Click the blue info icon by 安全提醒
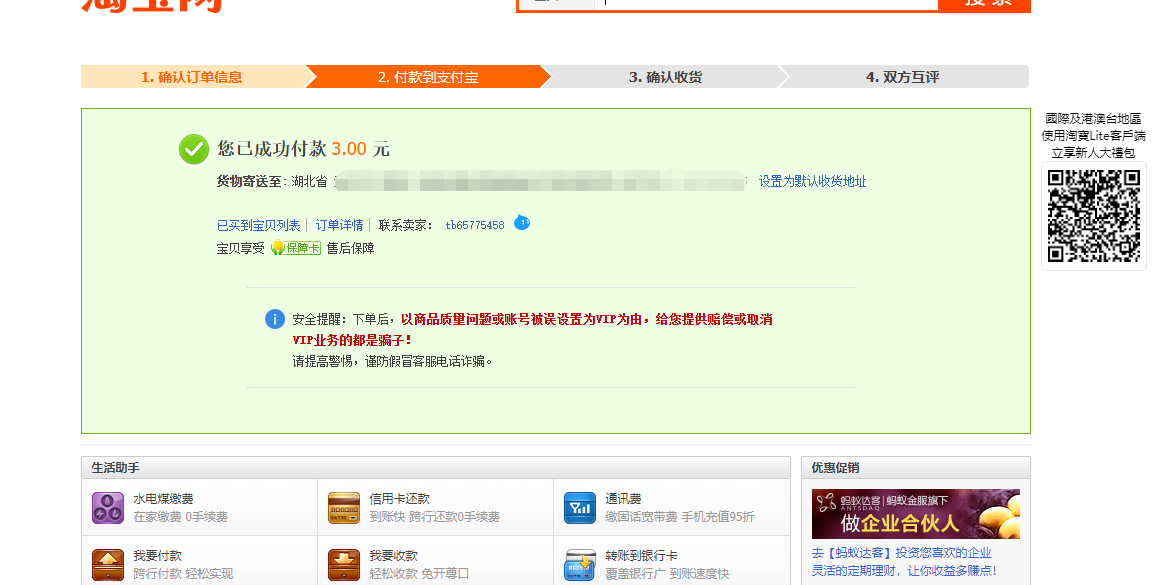The height and width of the screenshot is (585, 1157). point(275,319)
